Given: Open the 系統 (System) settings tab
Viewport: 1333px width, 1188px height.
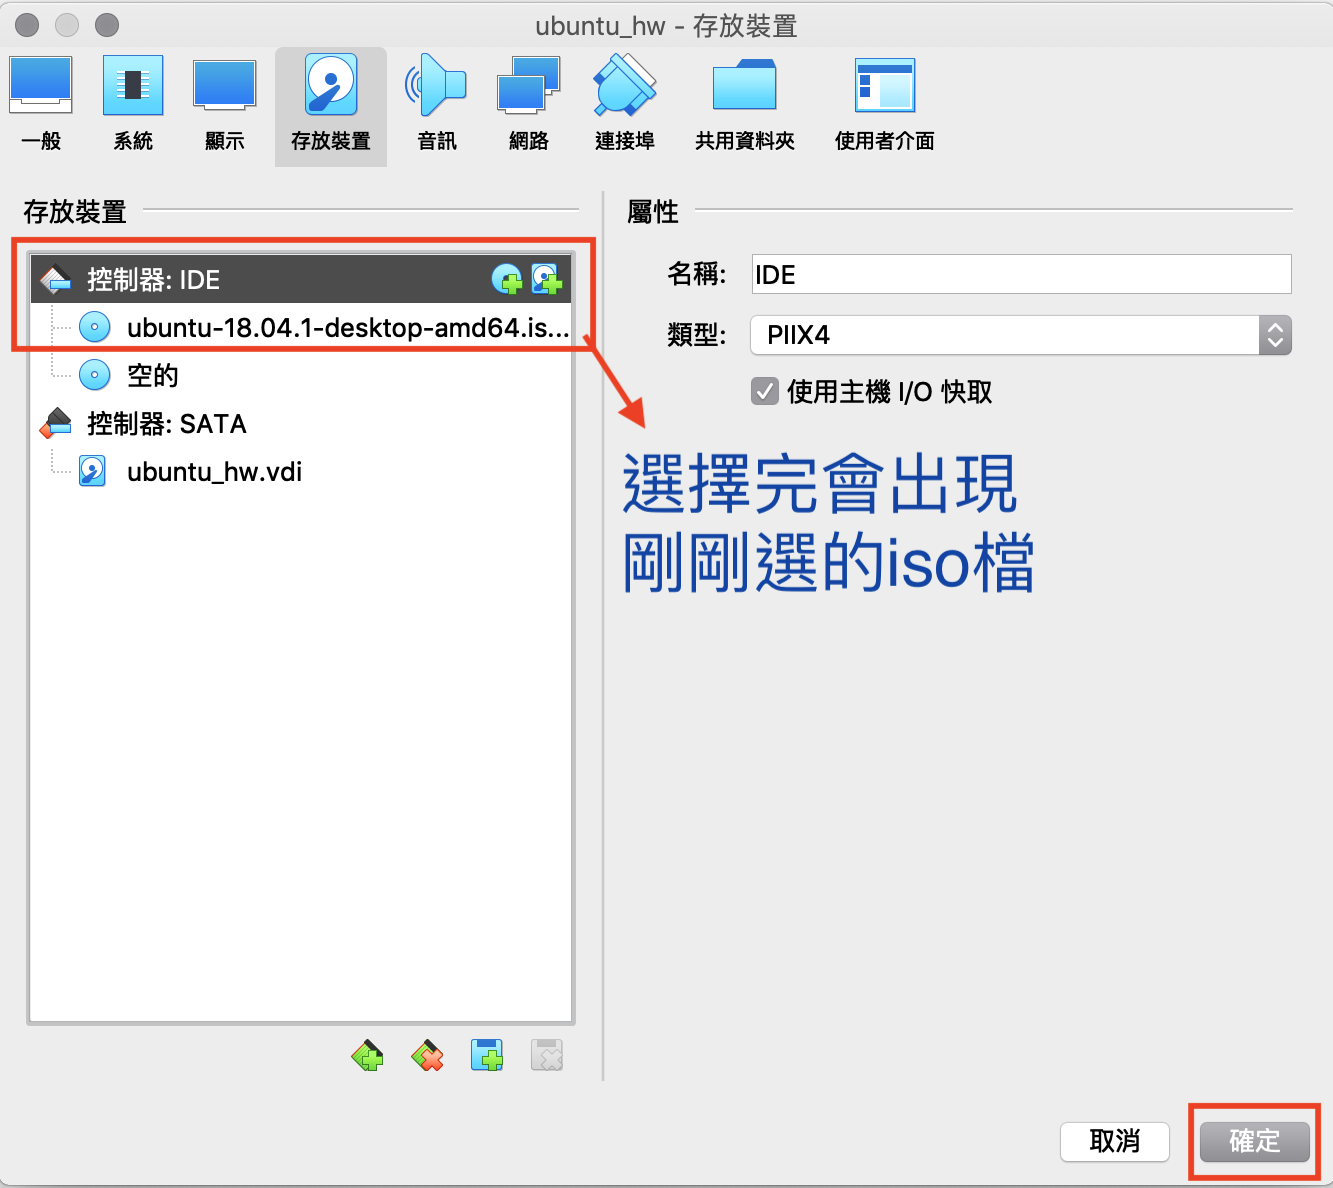Looking at the screenshot, I should (133, 106).
